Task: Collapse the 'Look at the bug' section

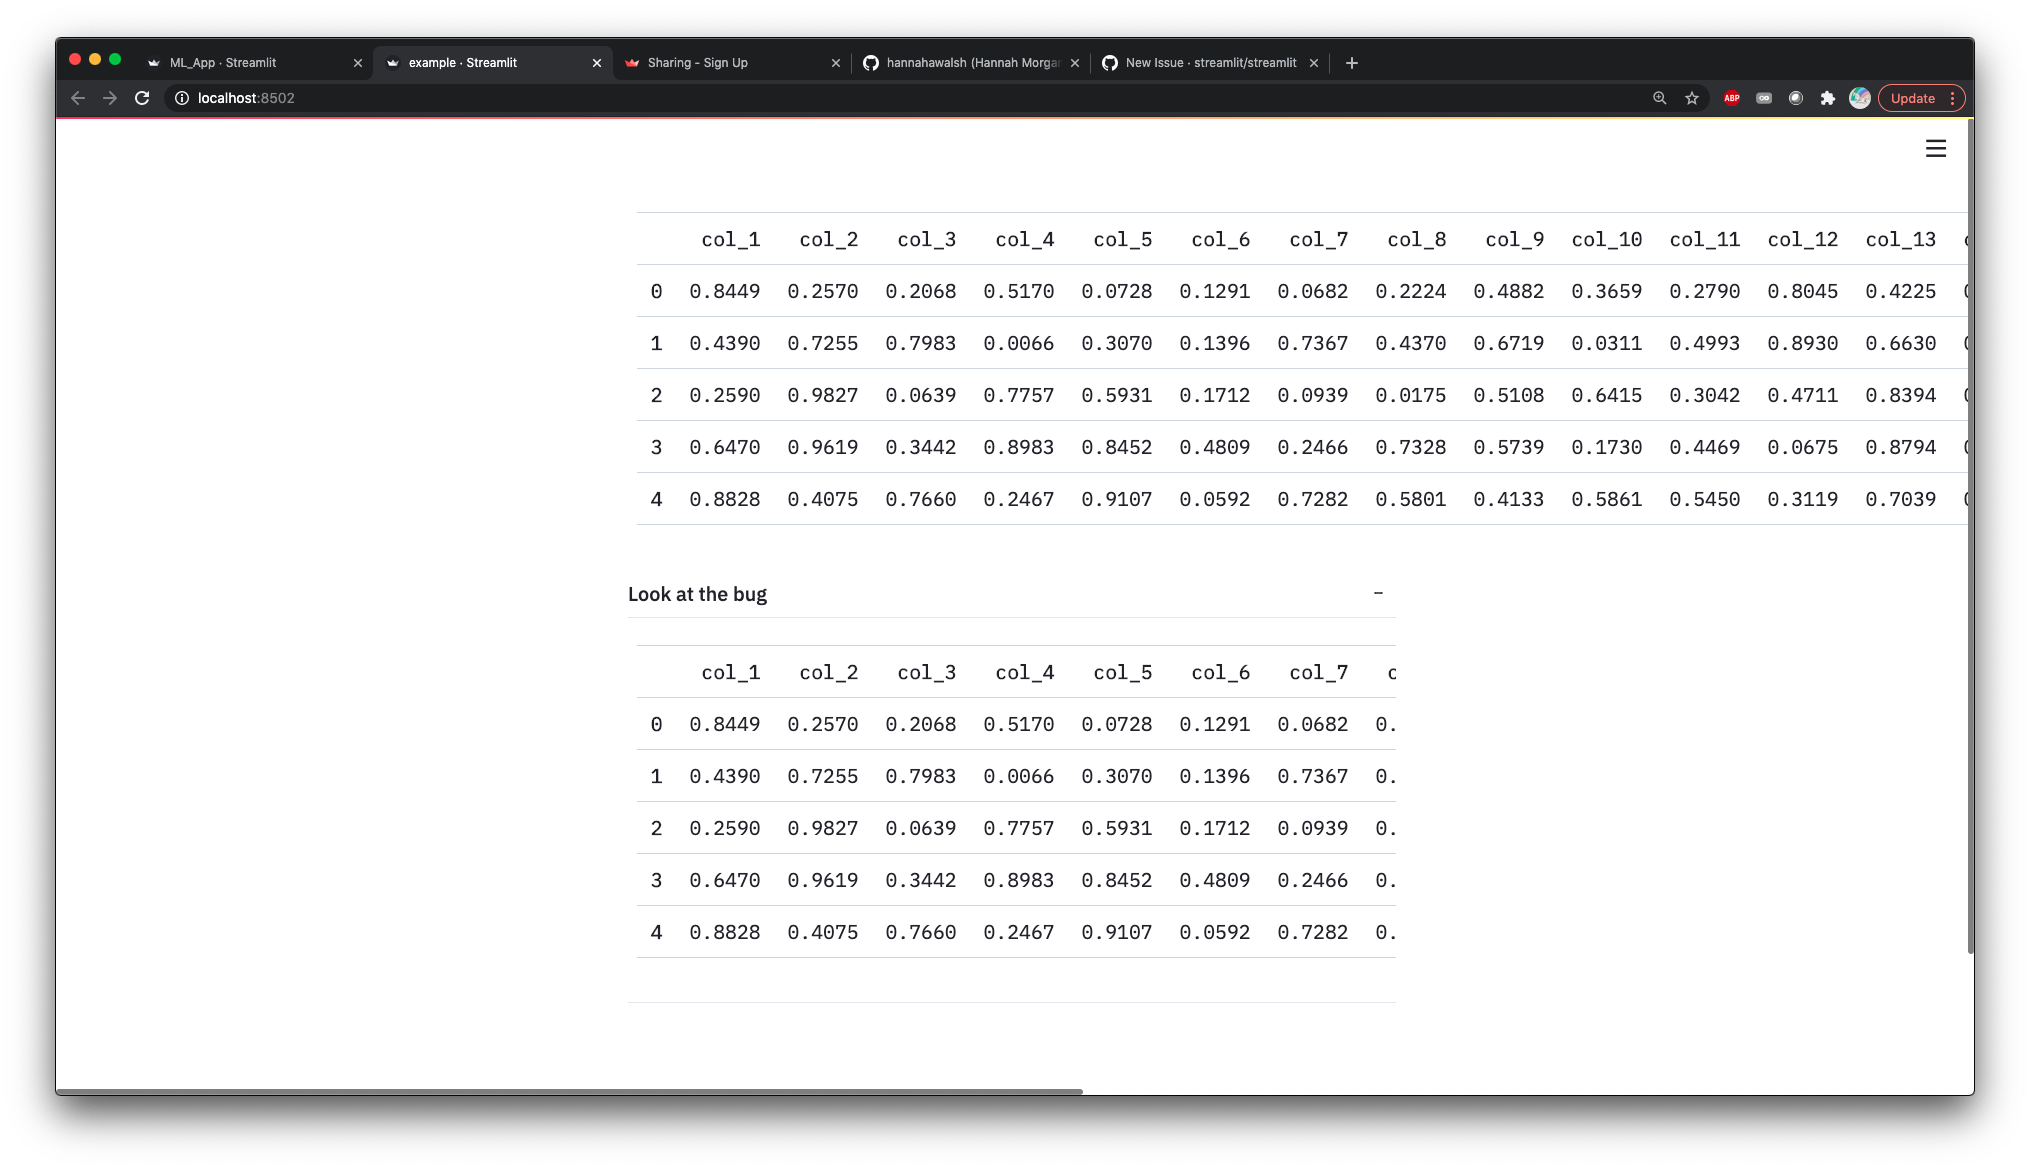Action: (1379, 592)
